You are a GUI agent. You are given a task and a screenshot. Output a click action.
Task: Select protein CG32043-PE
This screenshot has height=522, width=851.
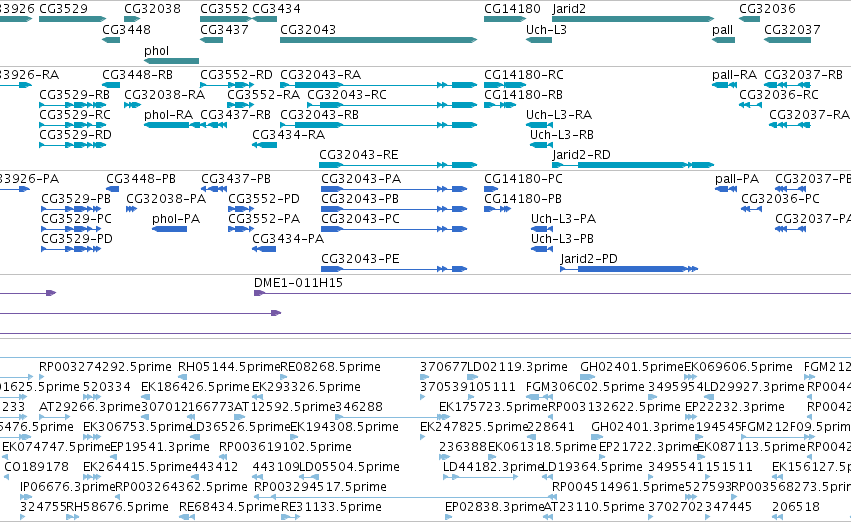[x=360, y=259]
